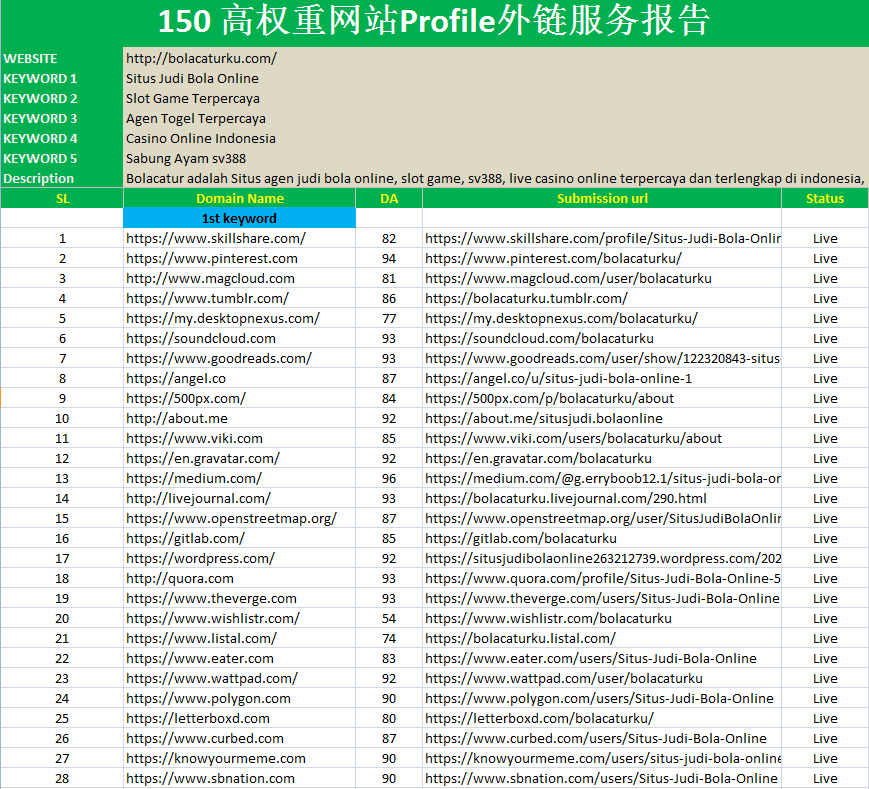Image resolution: width=869 pixels, height=789 pixels.
Task: Click the 'Status' column header
Action: click(x=825, y=198)
